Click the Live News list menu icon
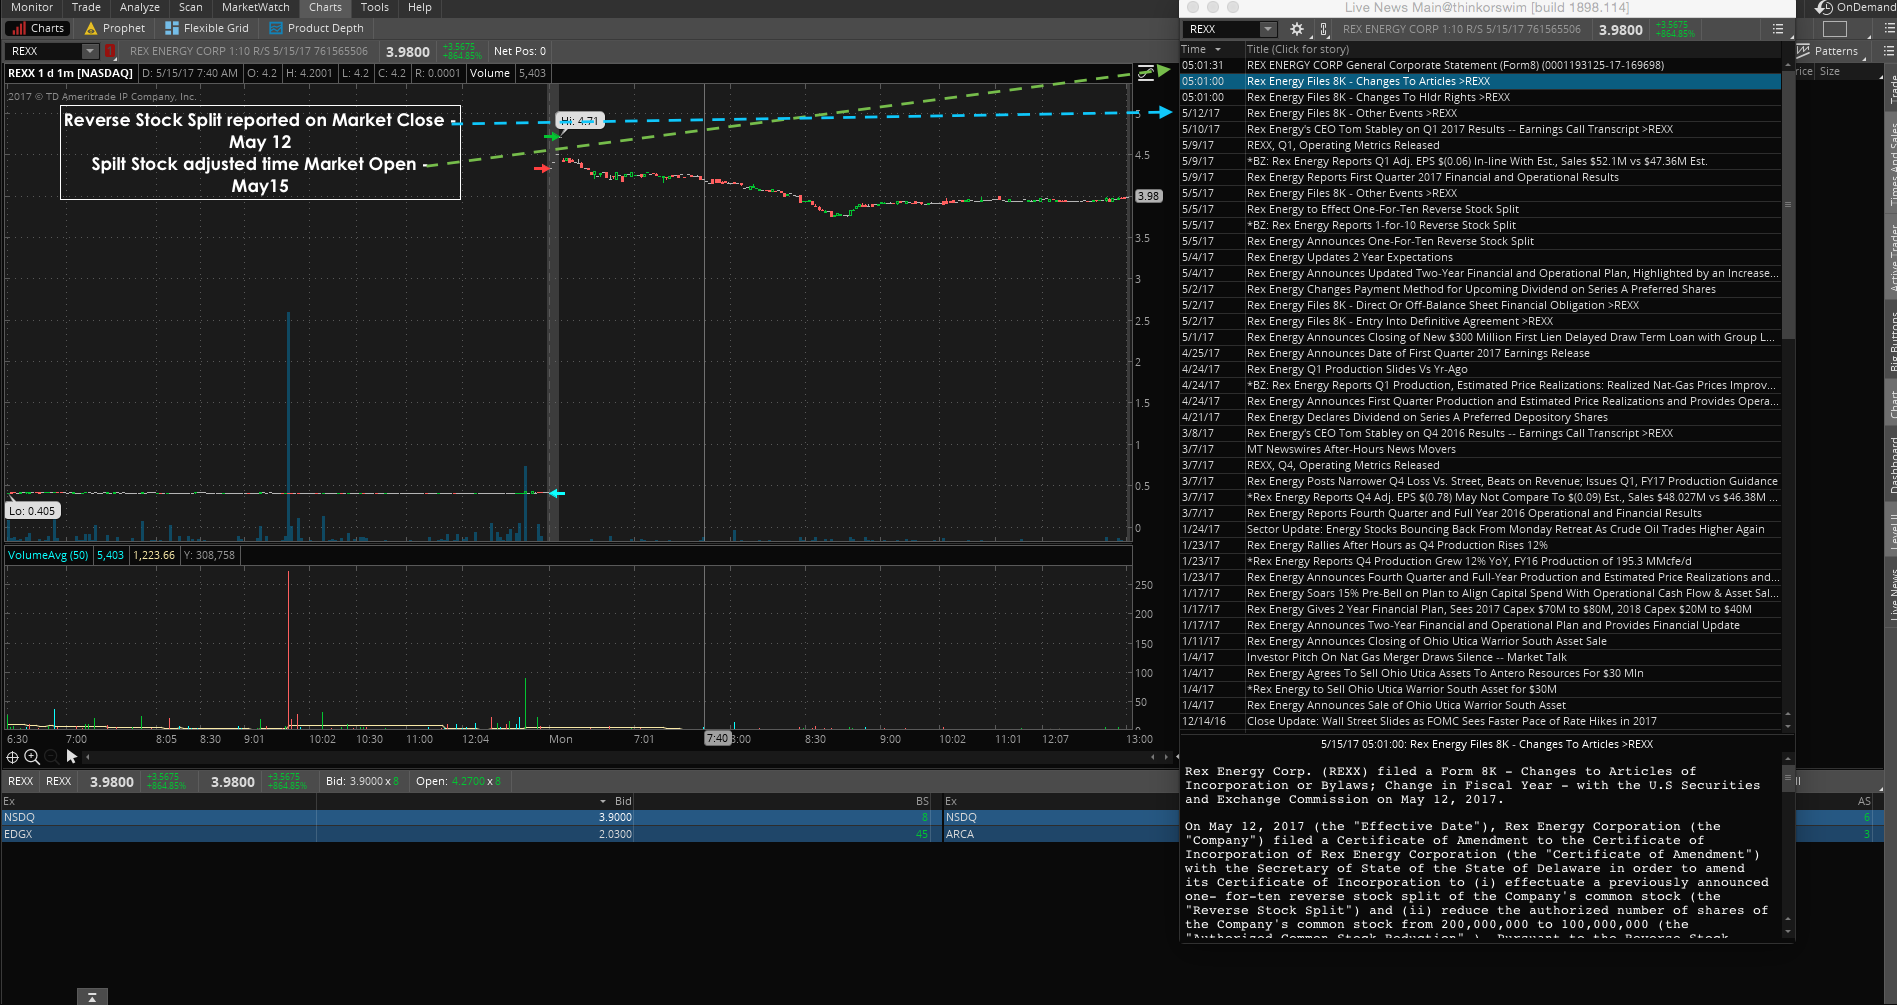The width and height of the screenshot is (1897, 1005). coord(1777,30)
